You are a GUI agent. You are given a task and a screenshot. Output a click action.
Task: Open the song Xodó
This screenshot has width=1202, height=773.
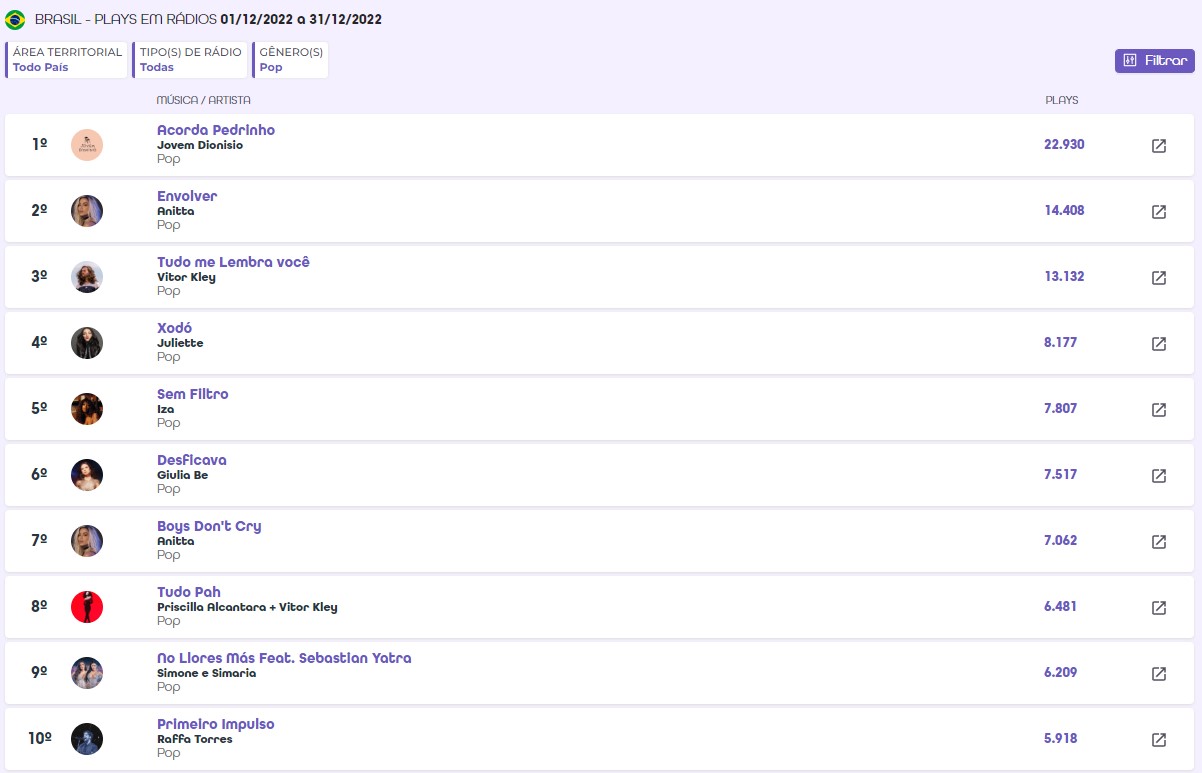(x=174, y=328)
